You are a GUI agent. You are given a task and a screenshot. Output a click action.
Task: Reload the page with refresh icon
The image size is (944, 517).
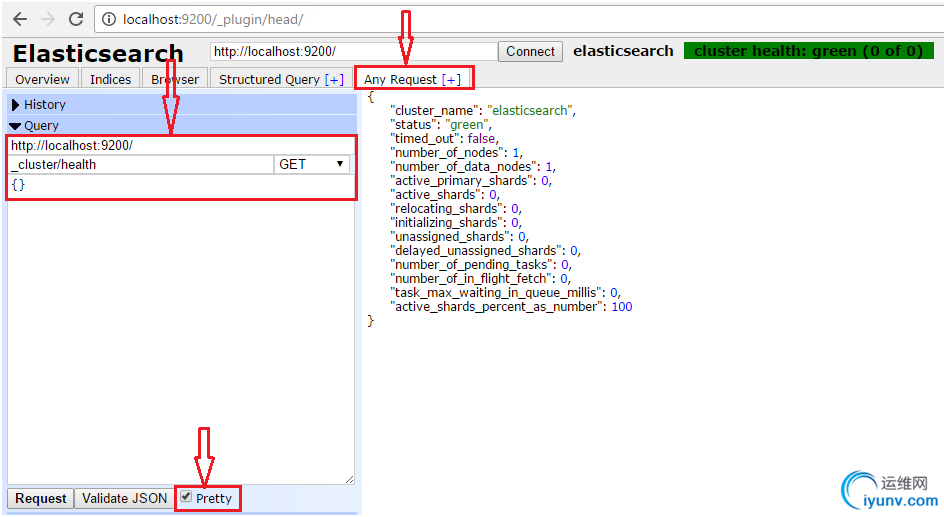[x=76, y=19]
